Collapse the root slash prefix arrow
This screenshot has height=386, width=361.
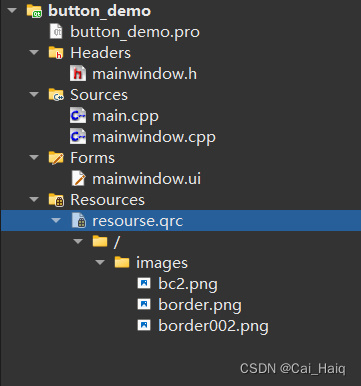[x=78, y=241]
